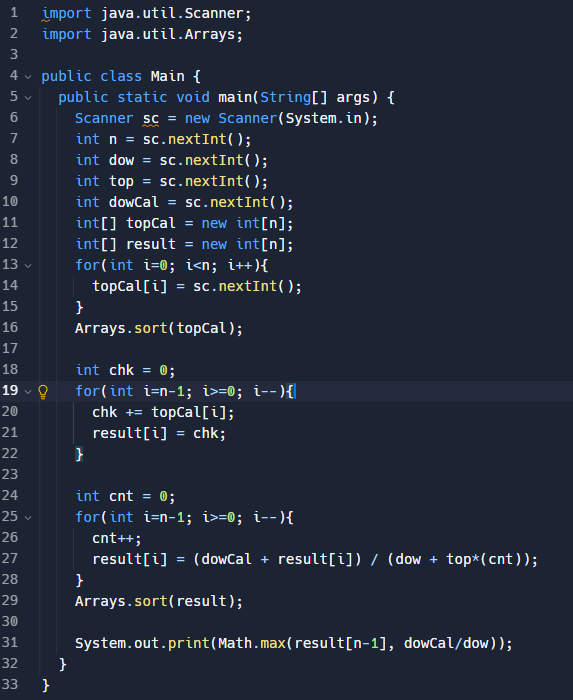The image size is (573, 700).
Task: Click 'chk += topCal[i];' on line 20
Action: (x=163, y=412)
